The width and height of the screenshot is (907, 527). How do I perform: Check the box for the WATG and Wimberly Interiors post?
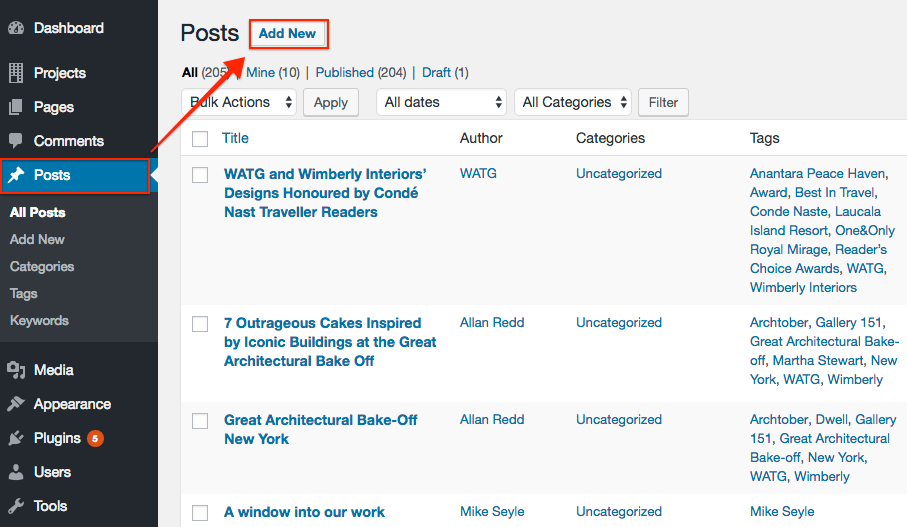click(x=200, y=175)
